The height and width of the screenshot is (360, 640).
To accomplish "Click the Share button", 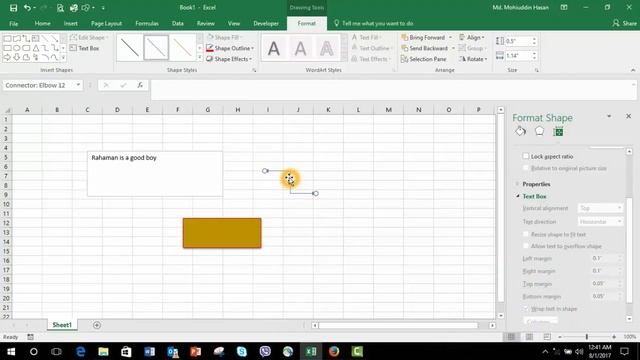I will [624, 23].
